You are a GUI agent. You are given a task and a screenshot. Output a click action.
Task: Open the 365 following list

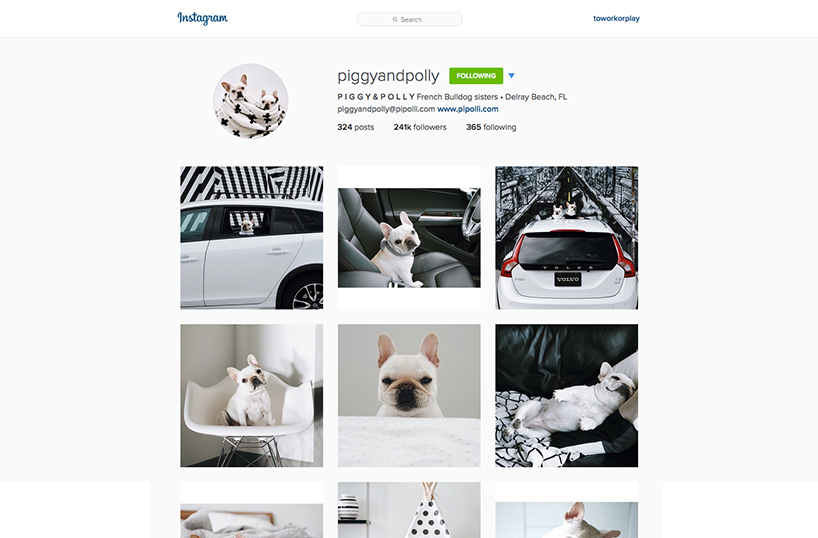(491, 127)
